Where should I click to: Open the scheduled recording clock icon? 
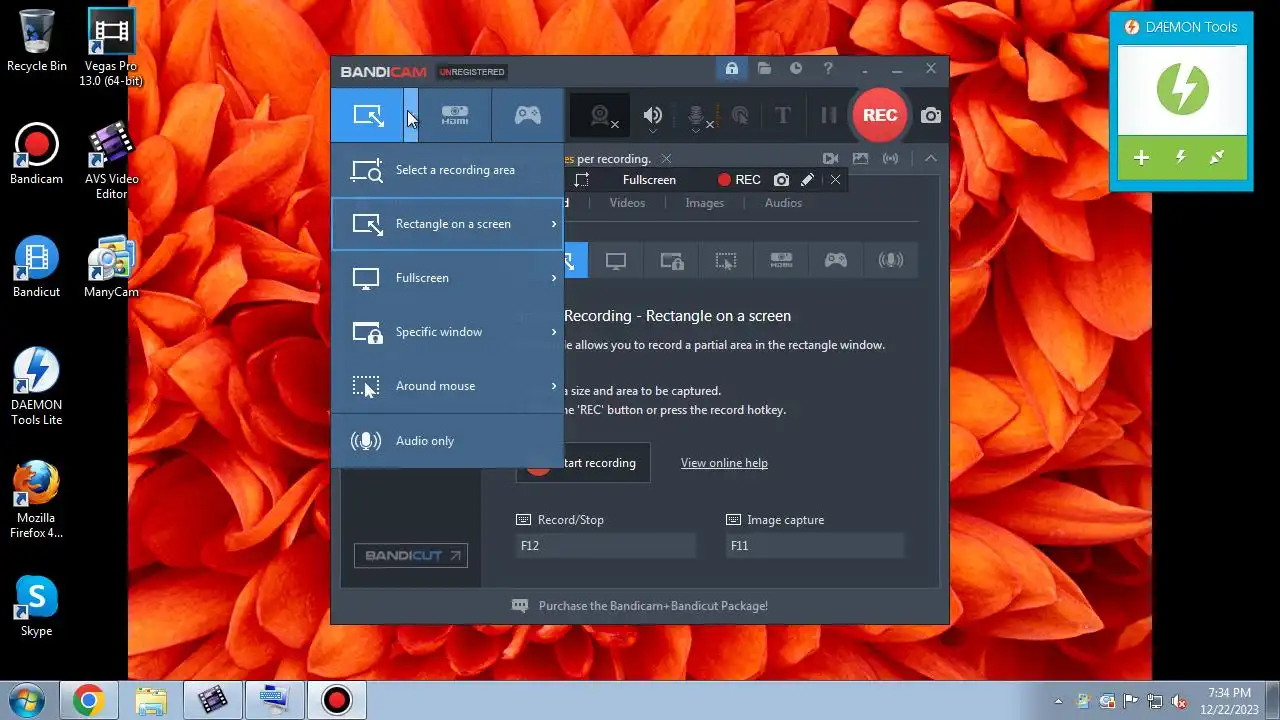[x=796, y=69]
